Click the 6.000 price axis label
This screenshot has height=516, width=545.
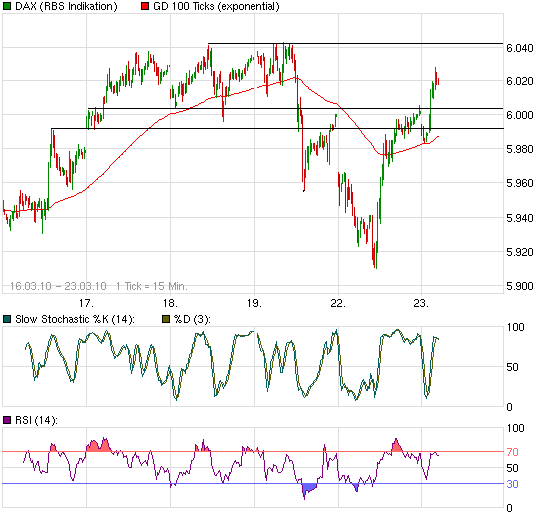[x=520, y=115]
